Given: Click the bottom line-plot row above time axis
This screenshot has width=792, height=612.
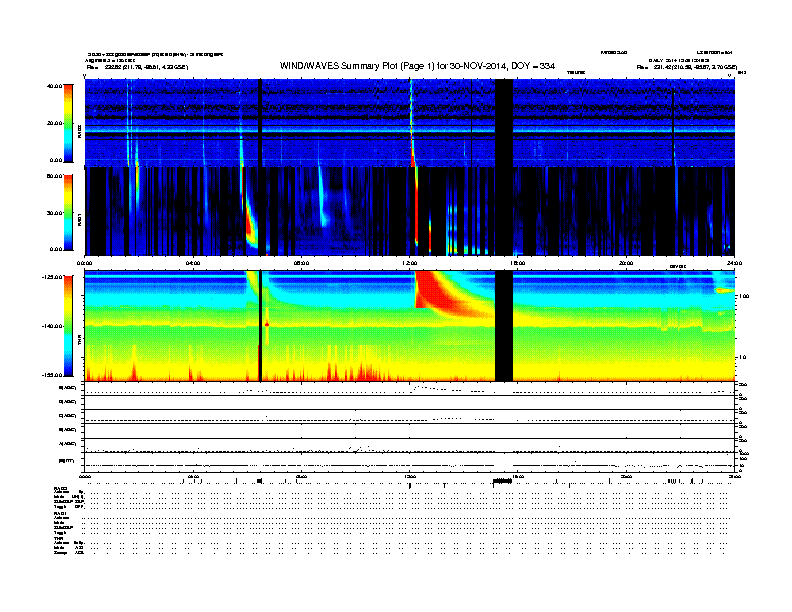Looking at the screenshot, I should 410,462.
